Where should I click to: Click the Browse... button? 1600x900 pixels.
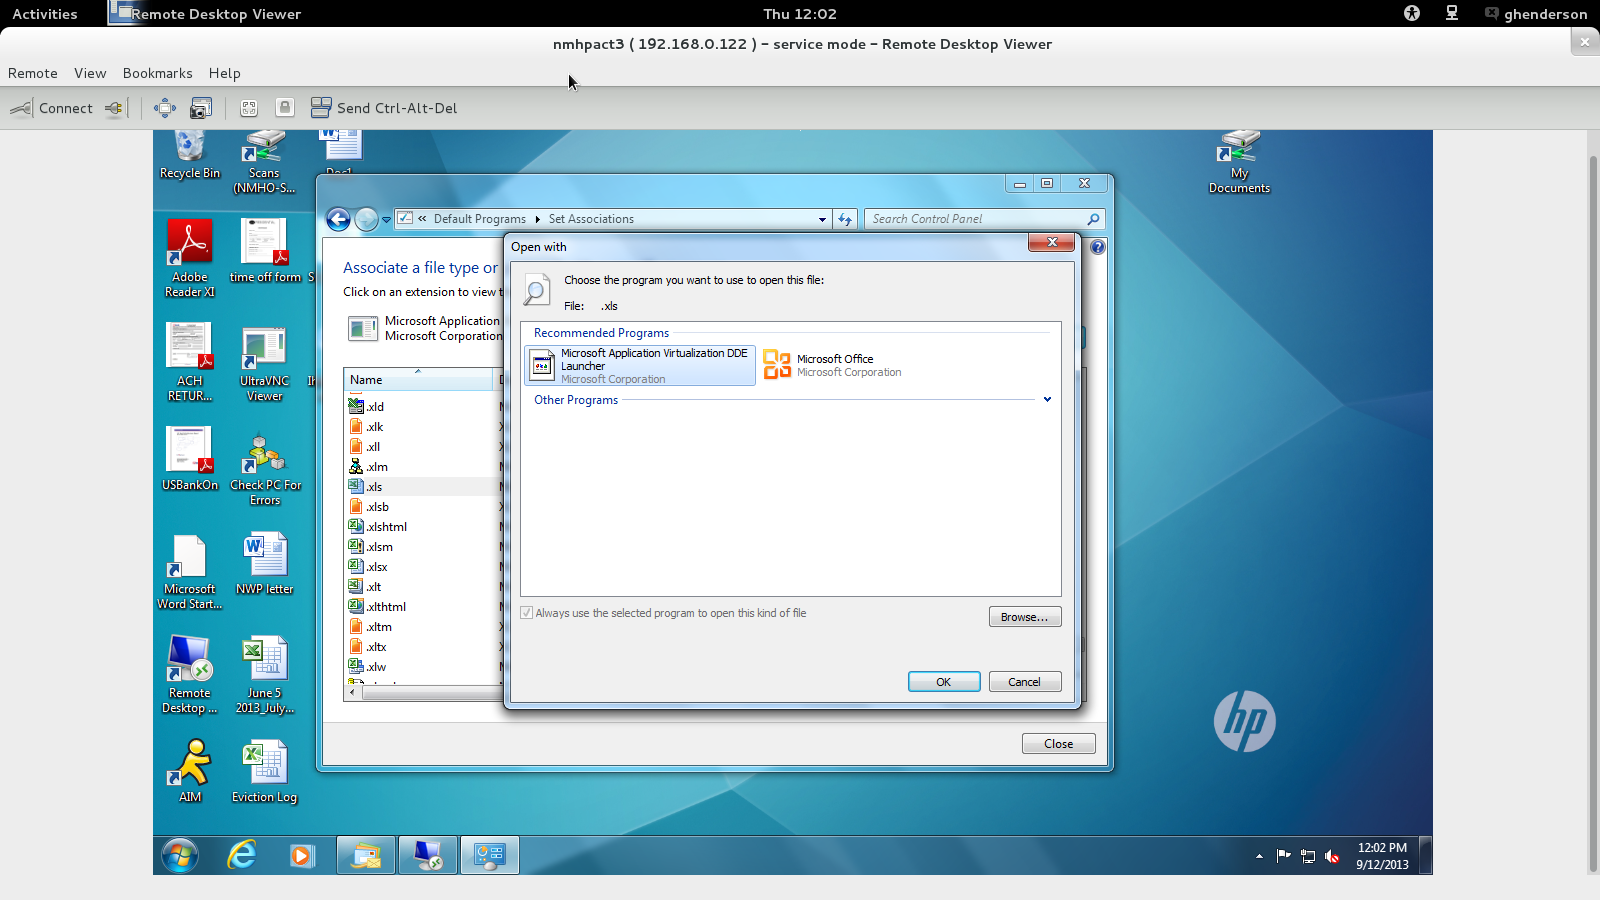tap(1024, 617)
